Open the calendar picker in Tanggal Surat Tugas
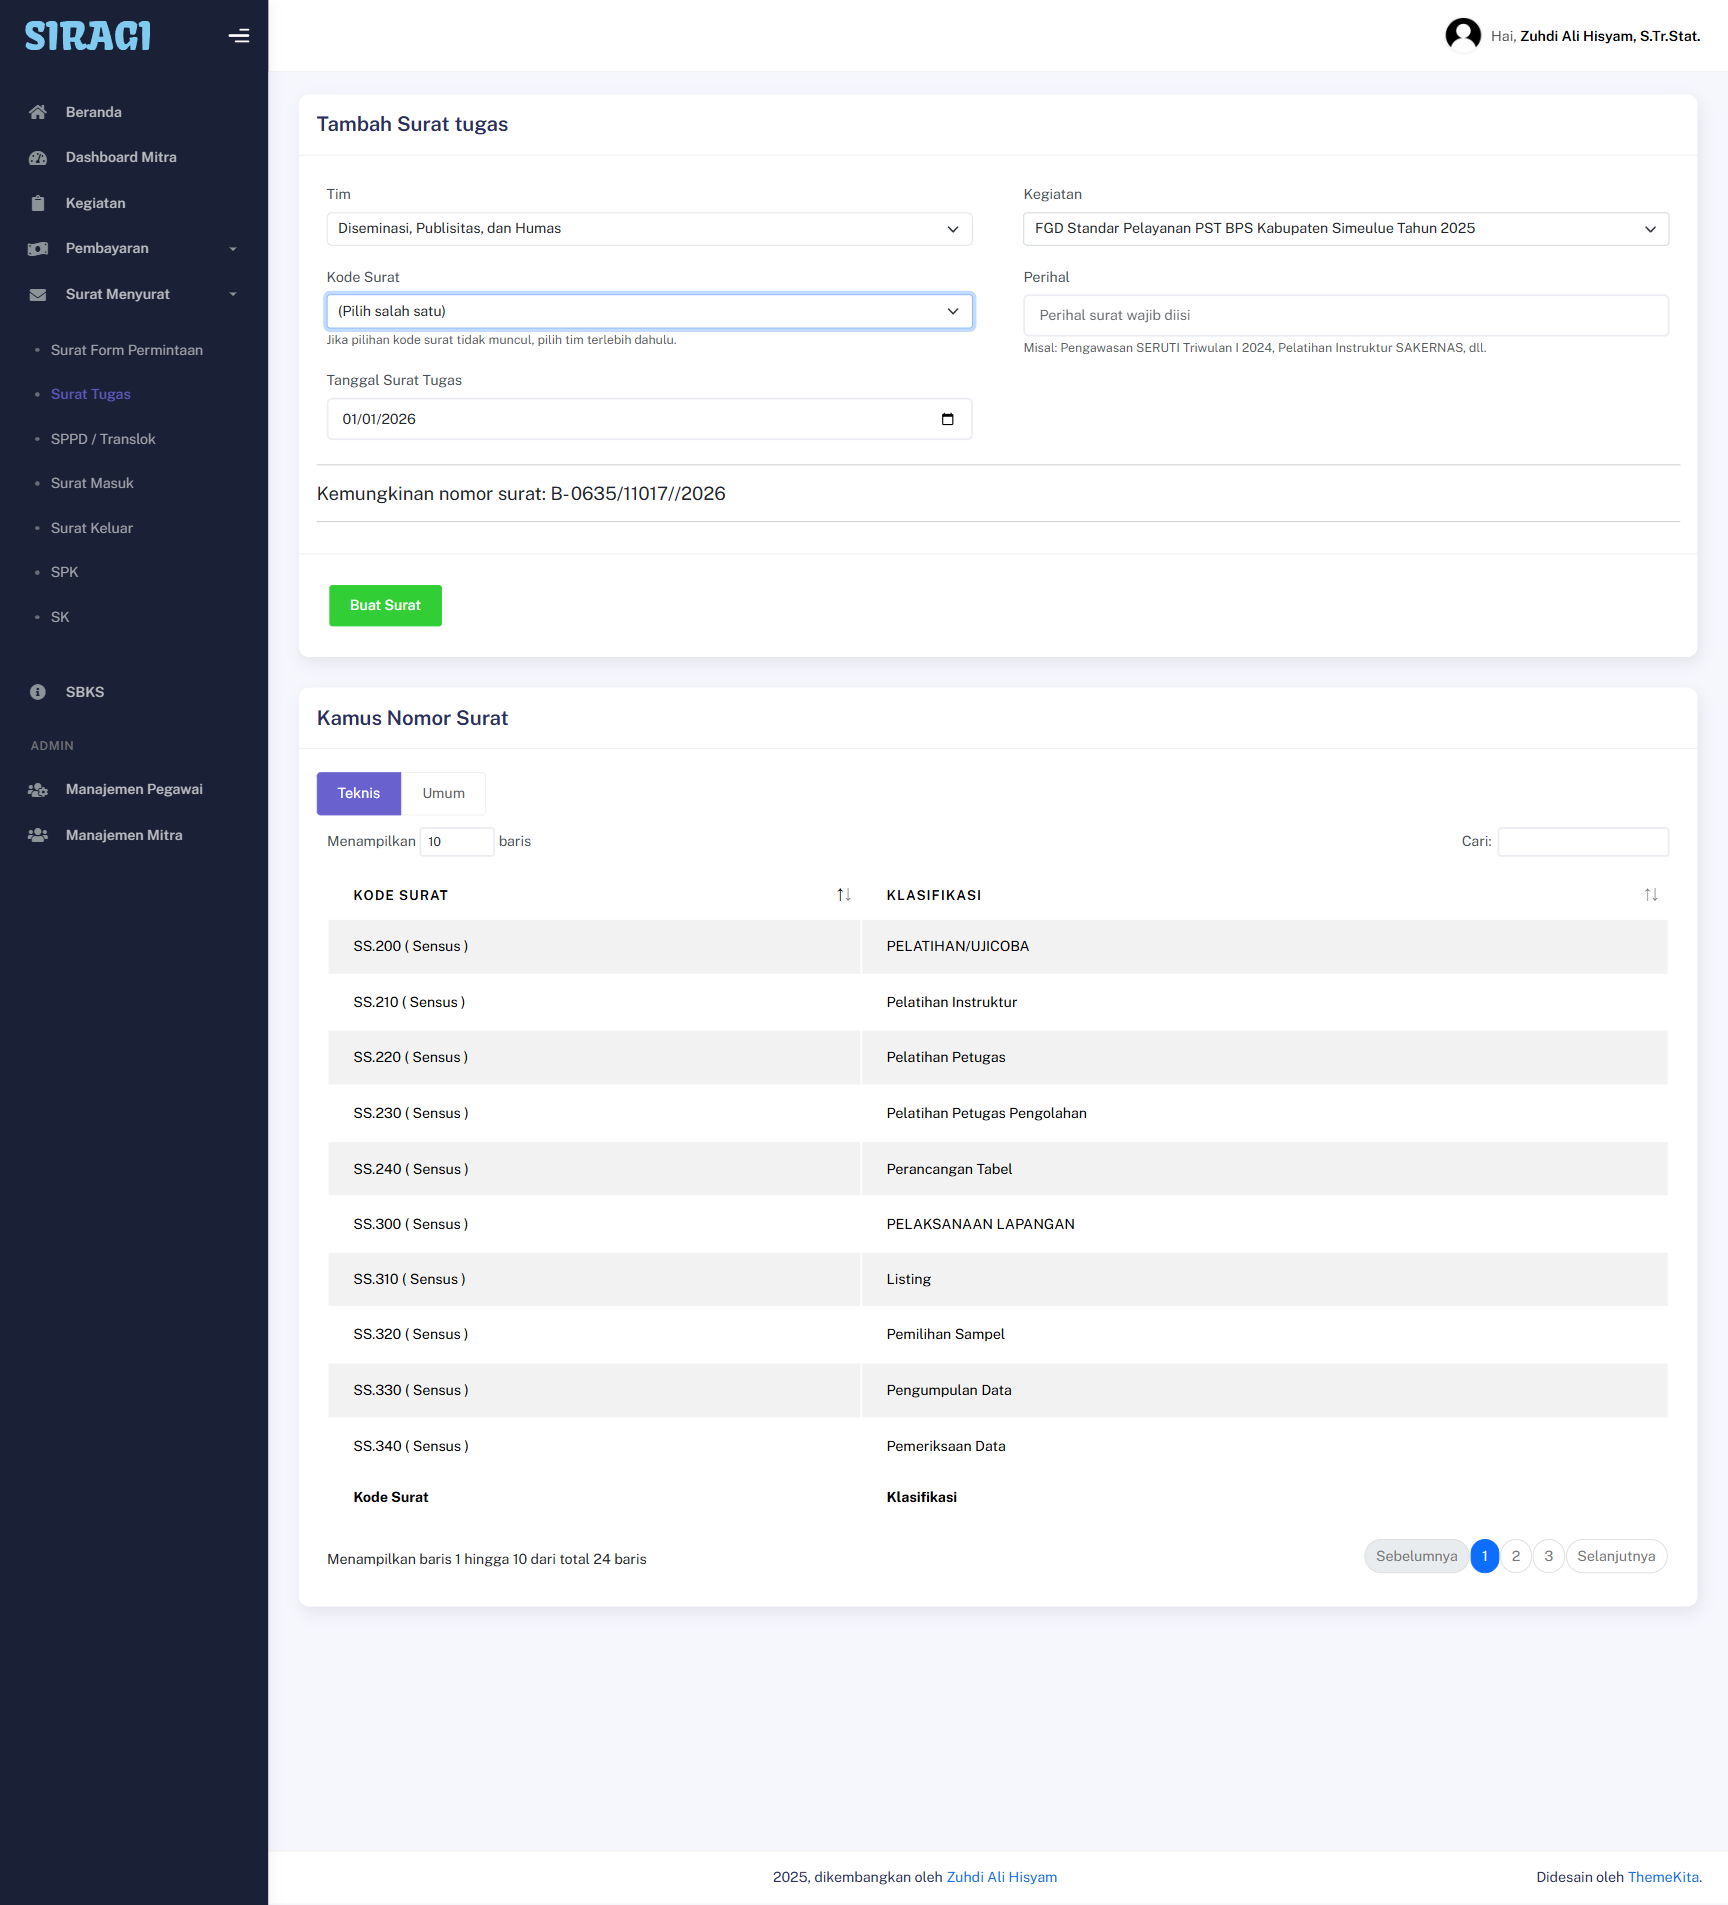This screenshot has width=1728, height=1905. [947, 419]
